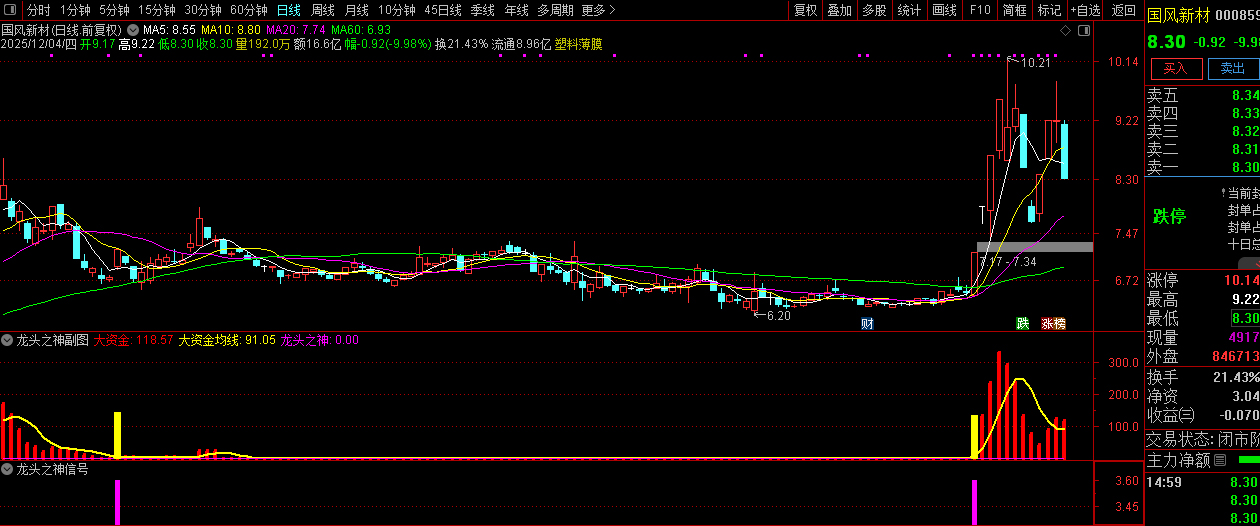The width and height of the screenshot is (1260, 526).
Task: Click the MA5: 8.55 moving average label
Action: [x=167, y=30]
